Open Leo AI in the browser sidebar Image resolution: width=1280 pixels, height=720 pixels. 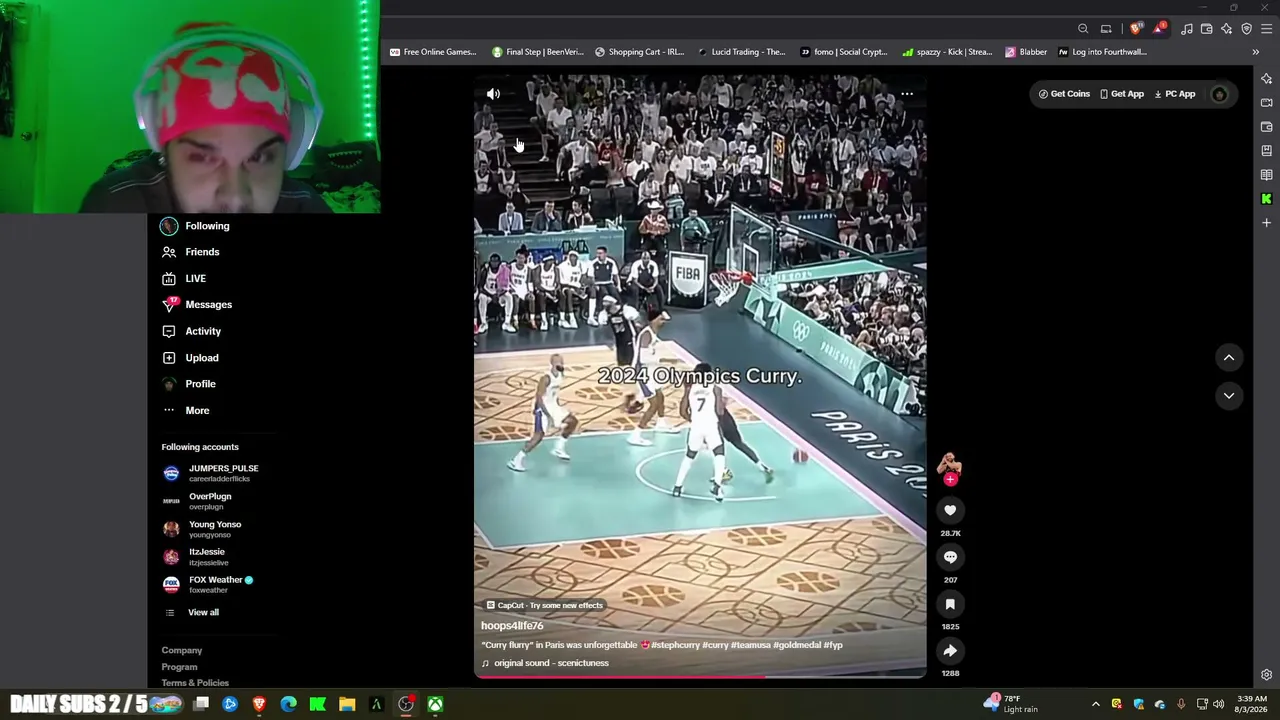[x=1267, y=78]
